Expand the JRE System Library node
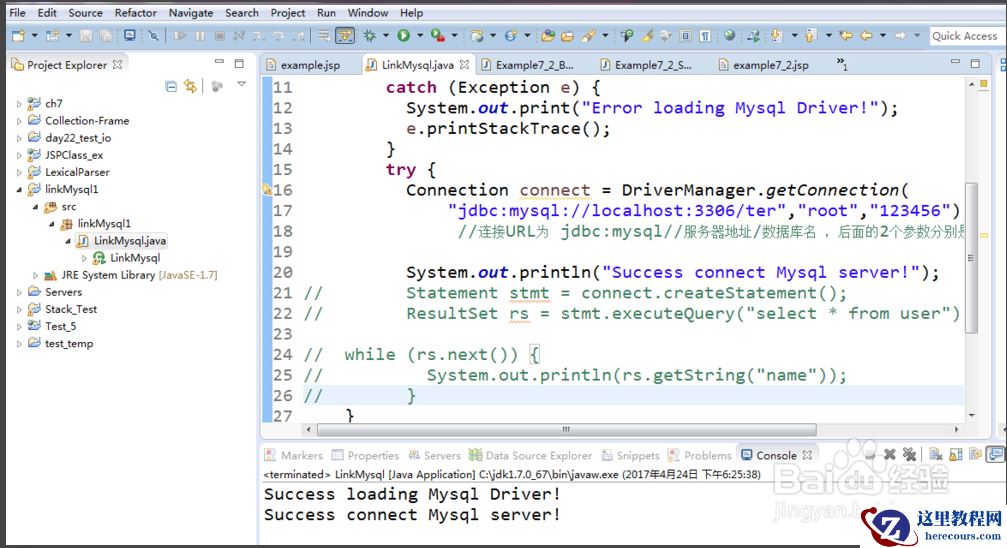Screen dimensions: 1007x548 pos(35,275)
